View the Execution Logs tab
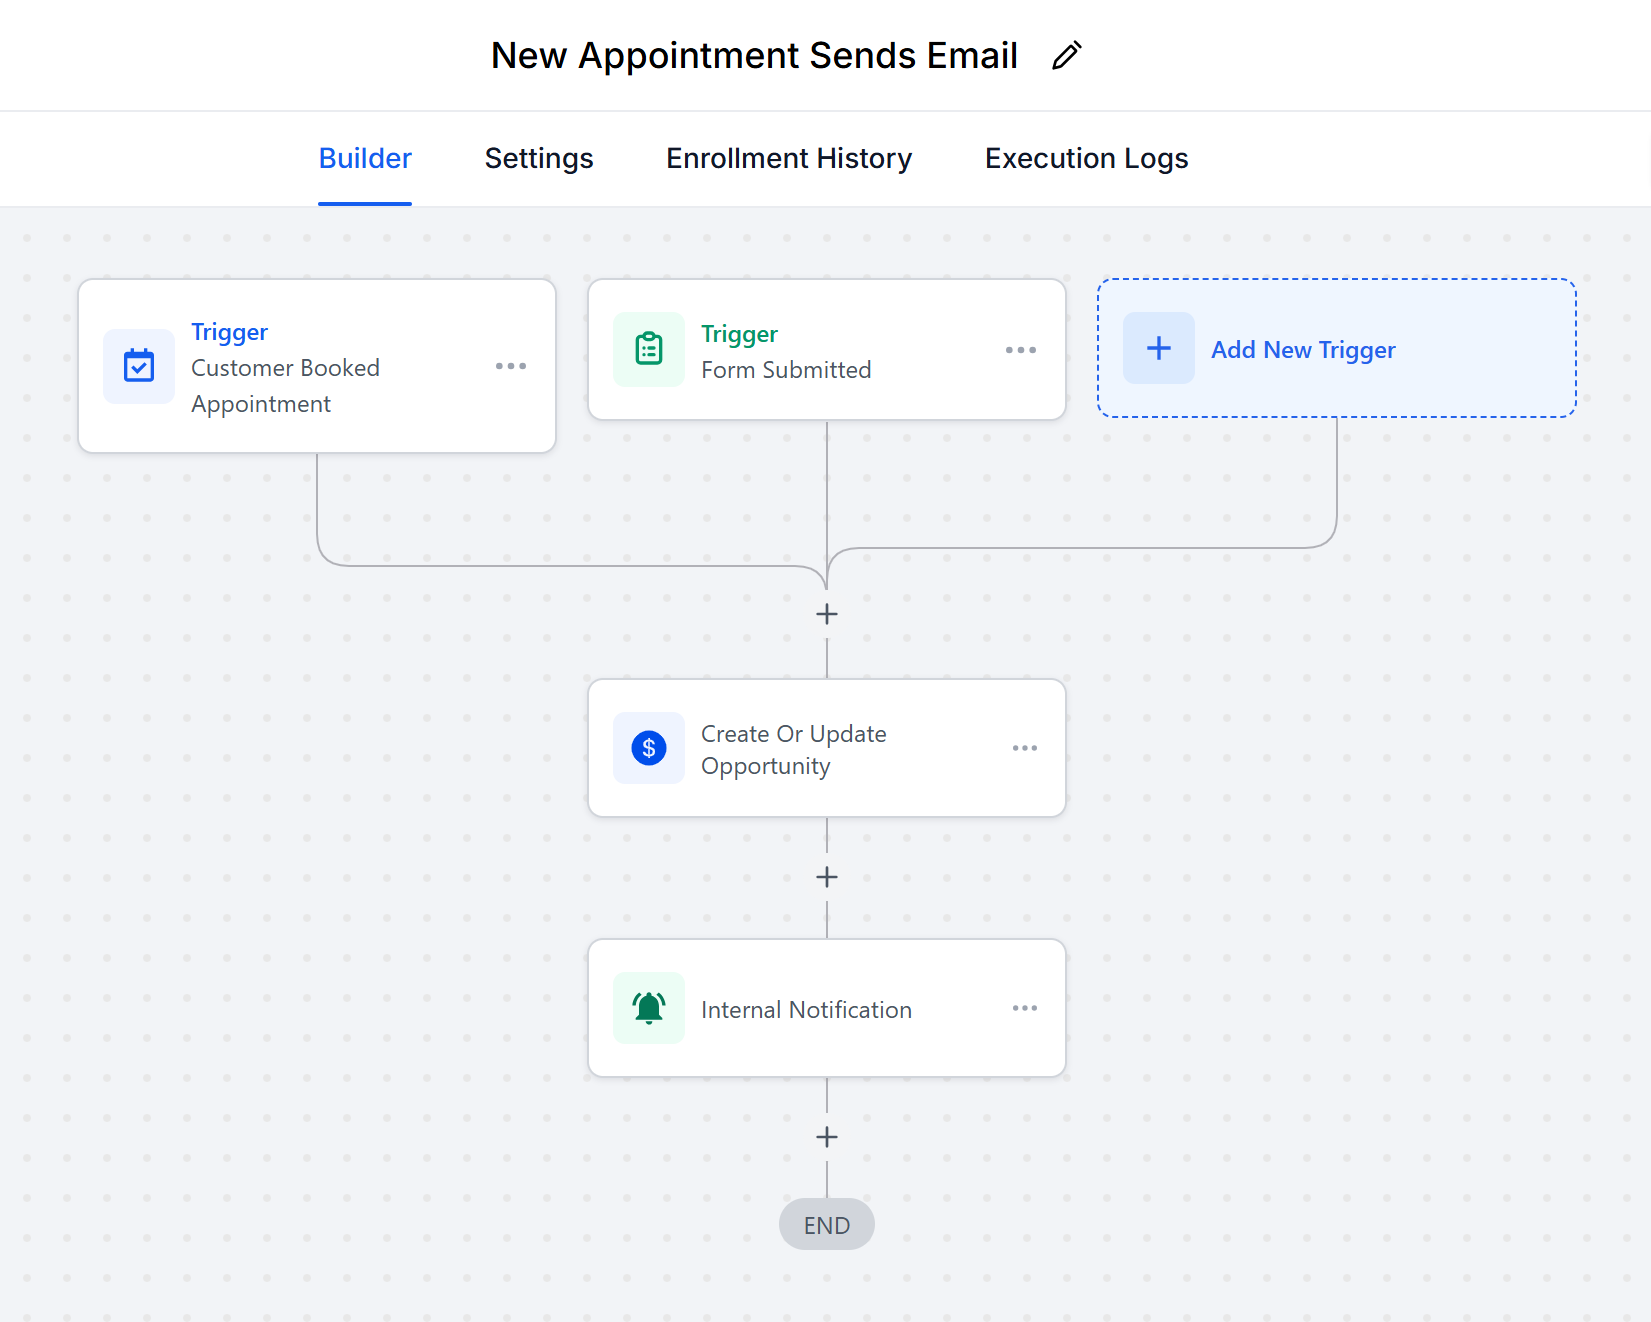The image size is (1651, 1322). (1086, 158)
